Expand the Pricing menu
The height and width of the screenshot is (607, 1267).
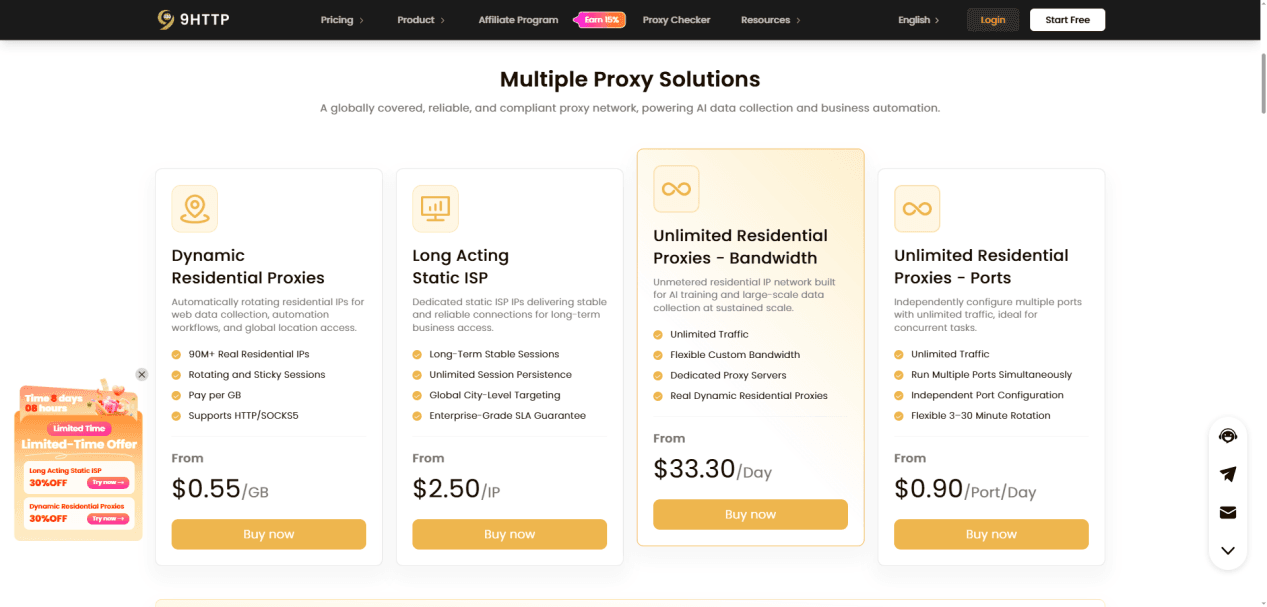coord(342,20)
